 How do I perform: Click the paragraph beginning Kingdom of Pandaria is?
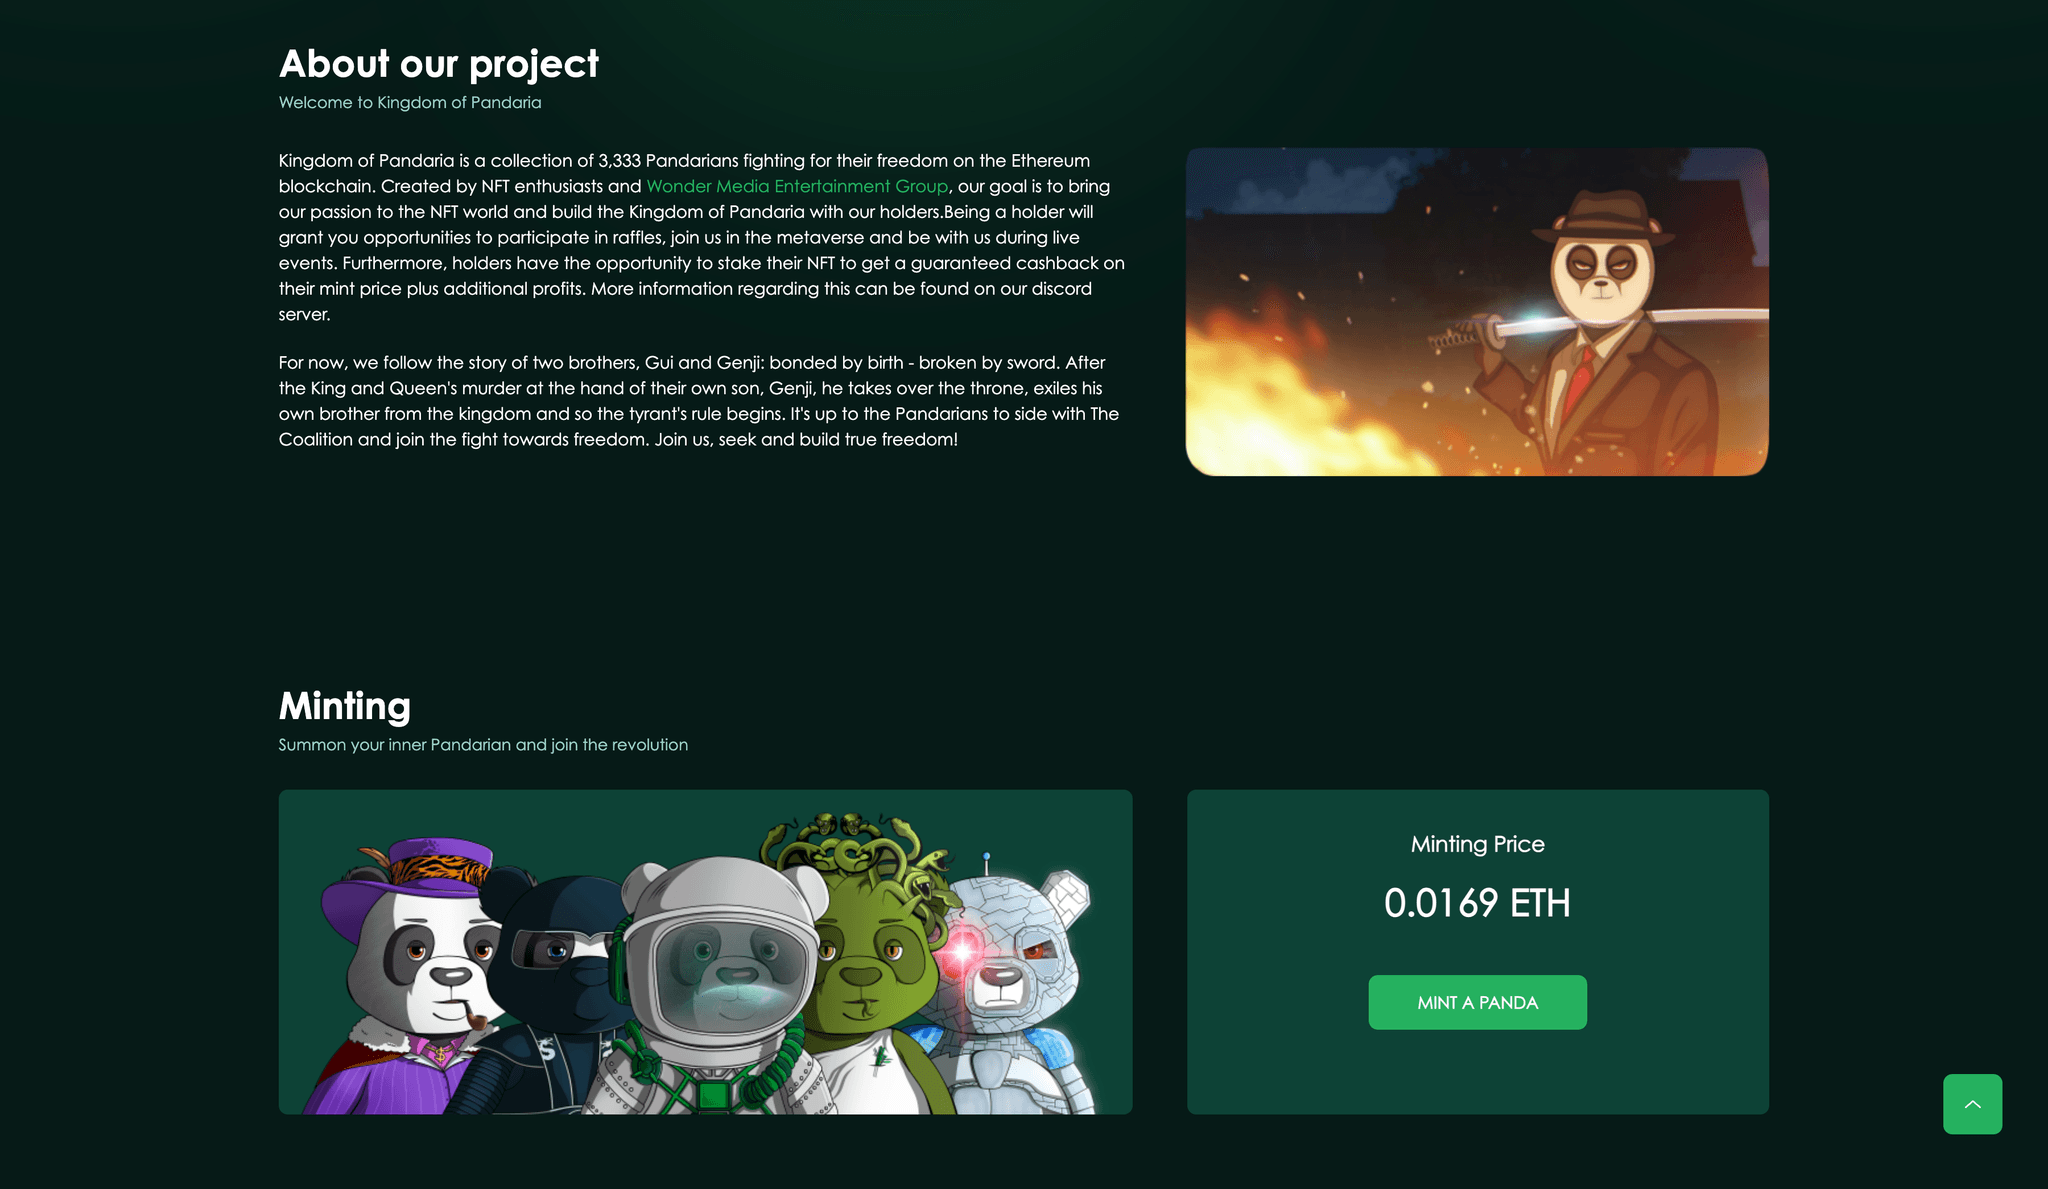702,237
